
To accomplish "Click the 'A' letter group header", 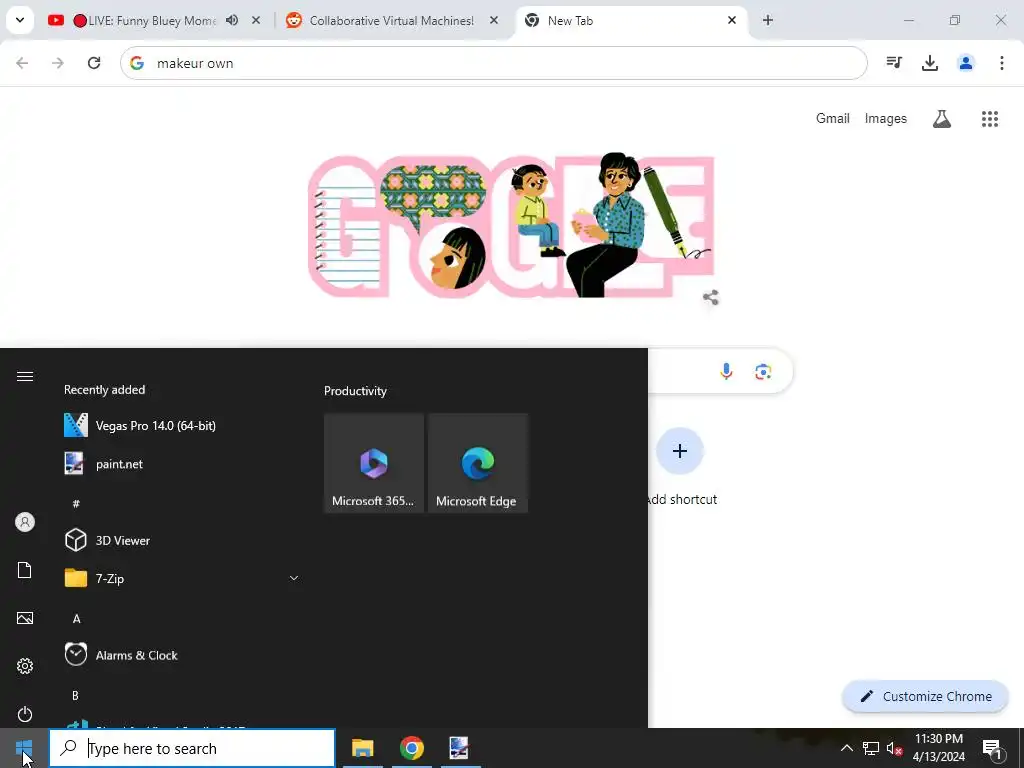I will tap(76, 618).
